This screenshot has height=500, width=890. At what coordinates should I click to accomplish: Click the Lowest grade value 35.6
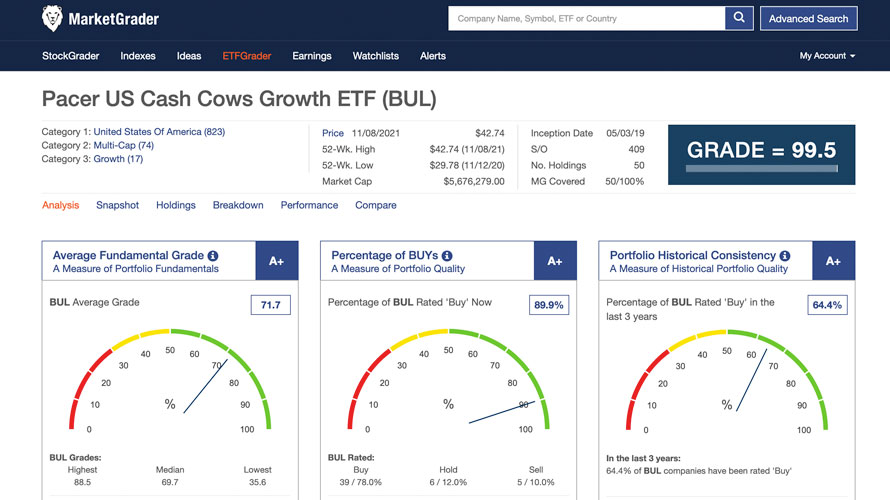[258, 482]
